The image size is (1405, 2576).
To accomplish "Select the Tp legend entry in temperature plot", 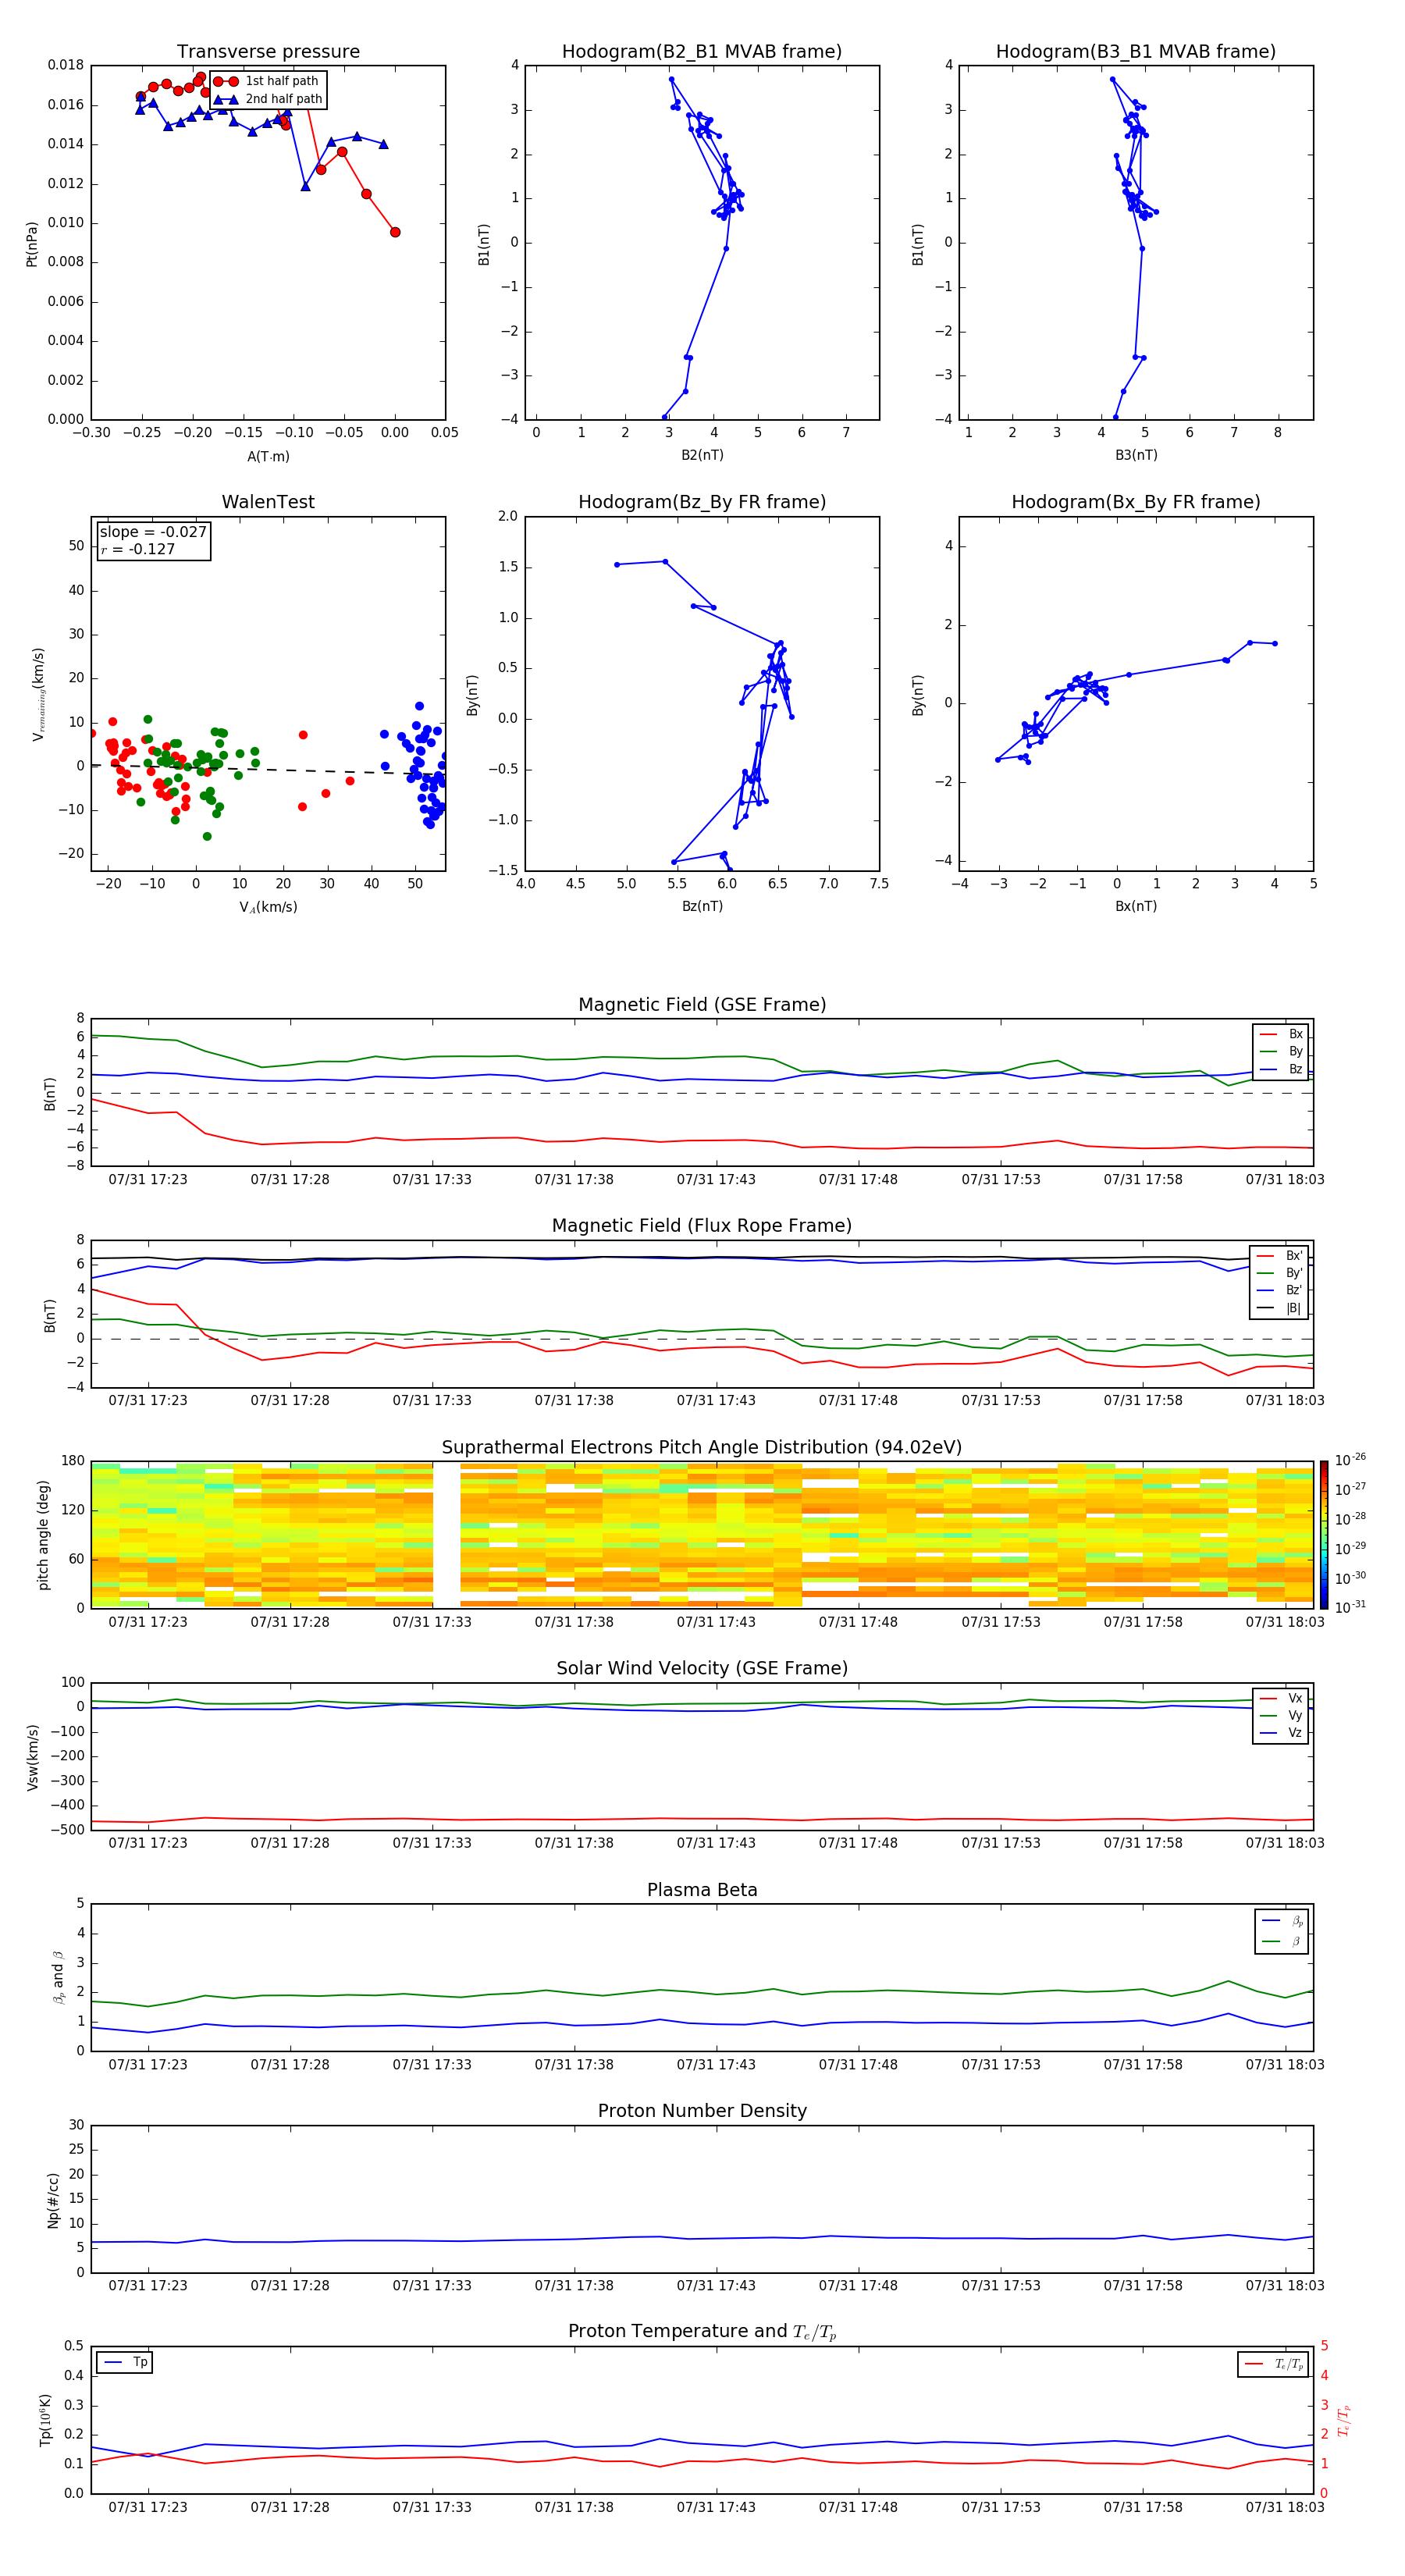I will coord(125,2362).
